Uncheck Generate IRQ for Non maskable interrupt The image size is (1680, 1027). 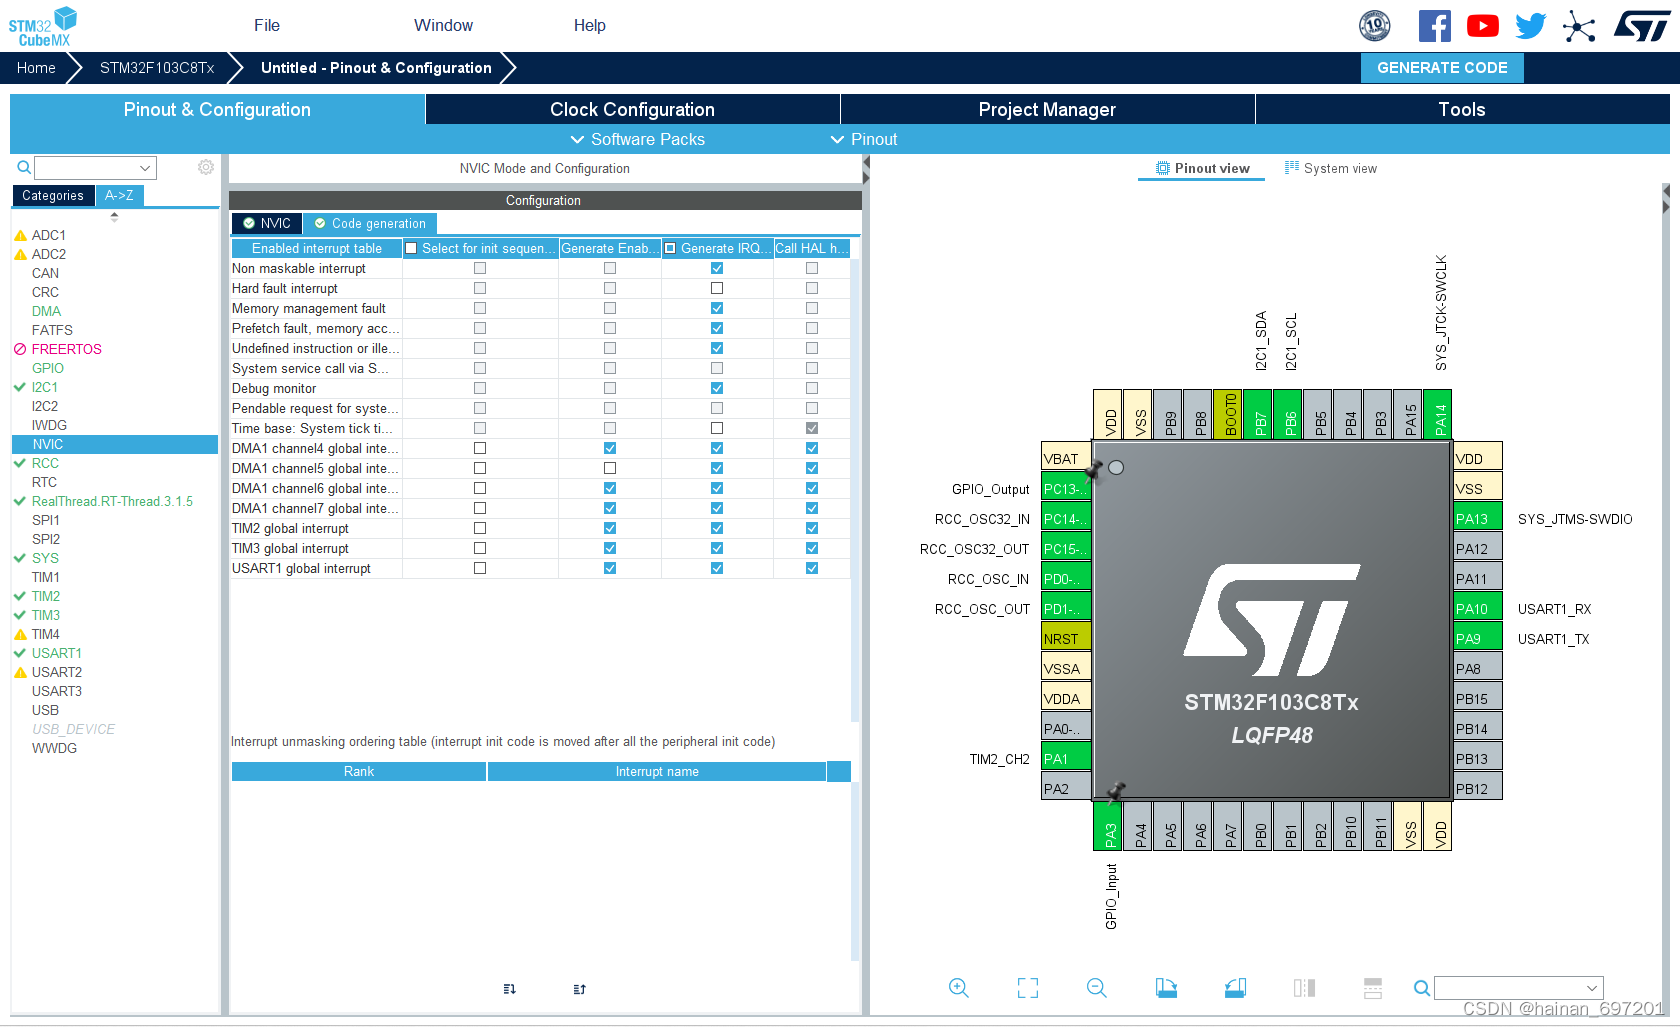pyautogui.click(x=717, y=268)
